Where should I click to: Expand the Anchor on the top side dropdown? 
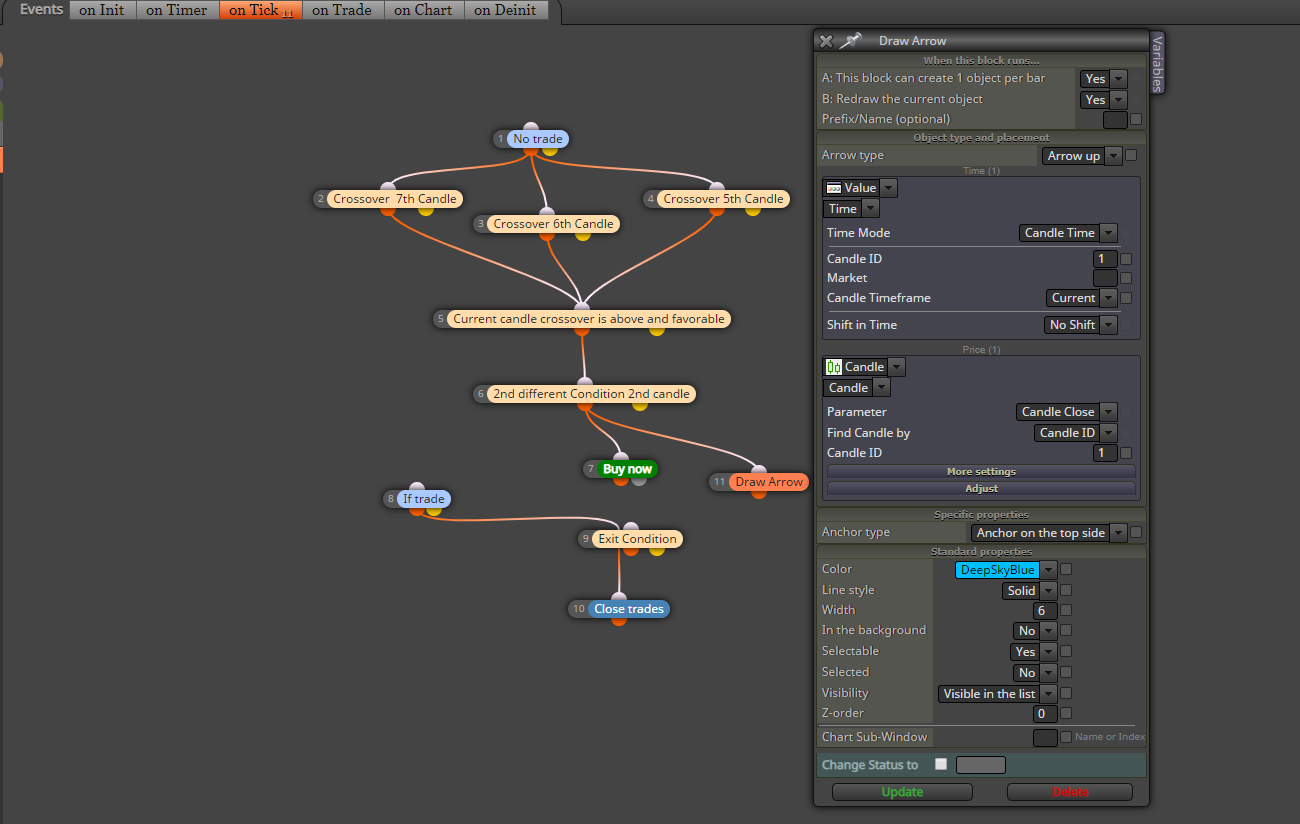click(1048, 533)
